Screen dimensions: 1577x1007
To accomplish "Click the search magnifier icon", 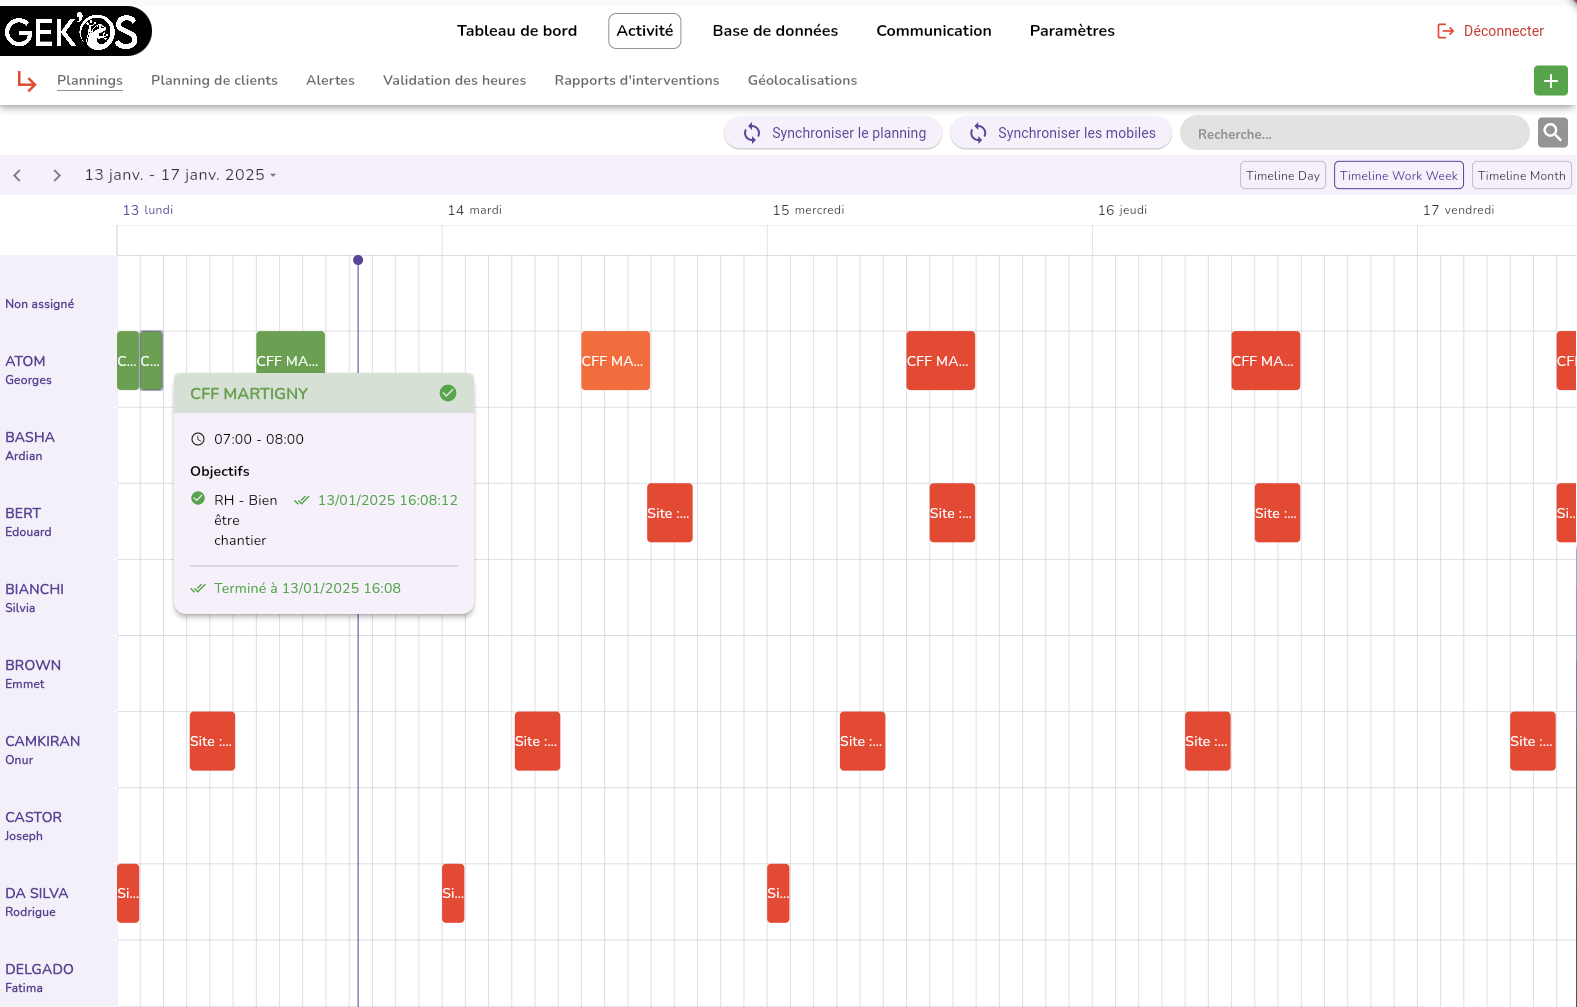I will [1552, 132].
